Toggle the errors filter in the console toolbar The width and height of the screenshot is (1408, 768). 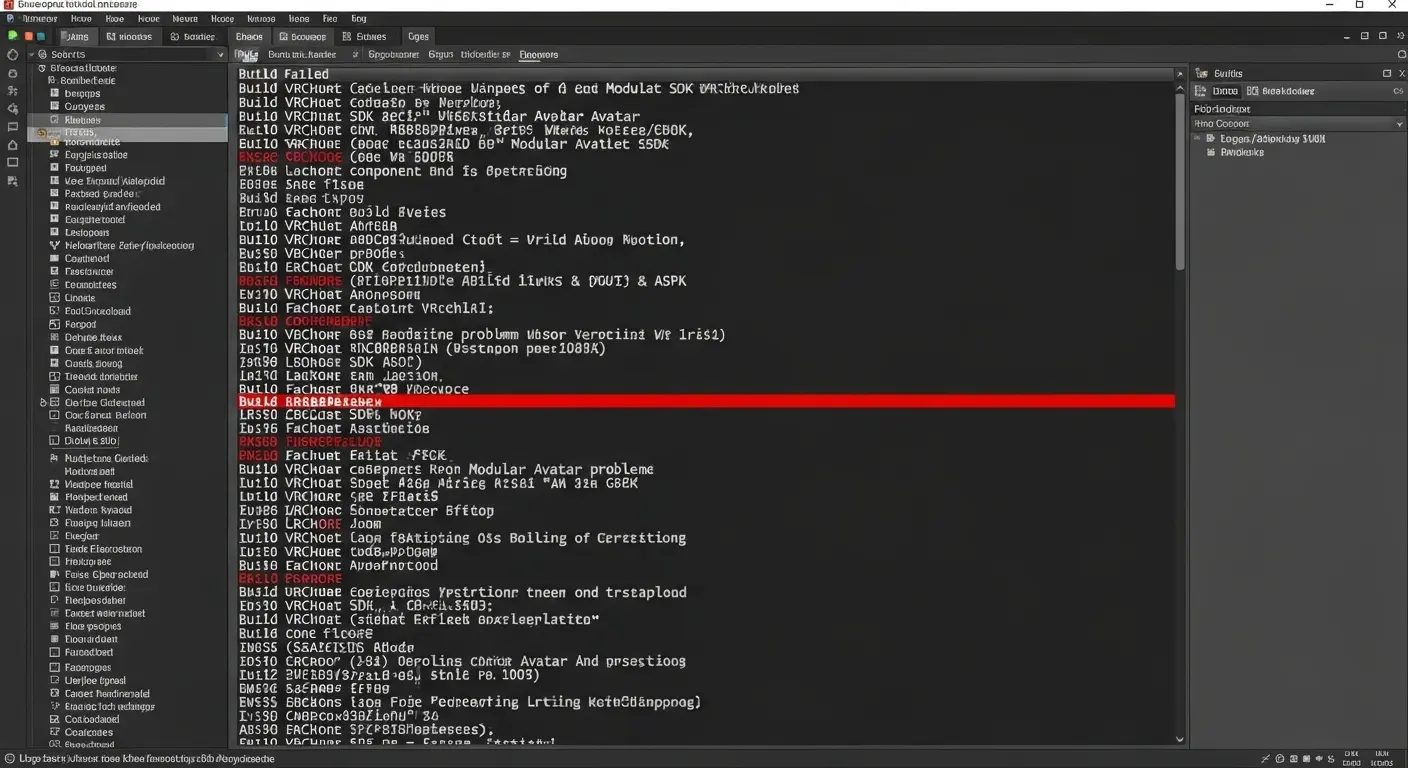click(x=441, y=54)
